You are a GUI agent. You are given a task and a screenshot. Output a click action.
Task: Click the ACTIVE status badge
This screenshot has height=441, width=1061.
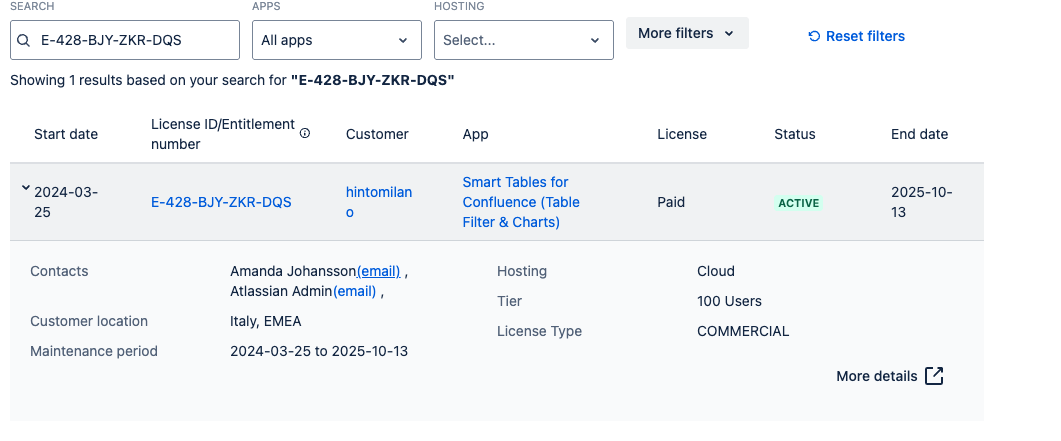coord(798,203)
